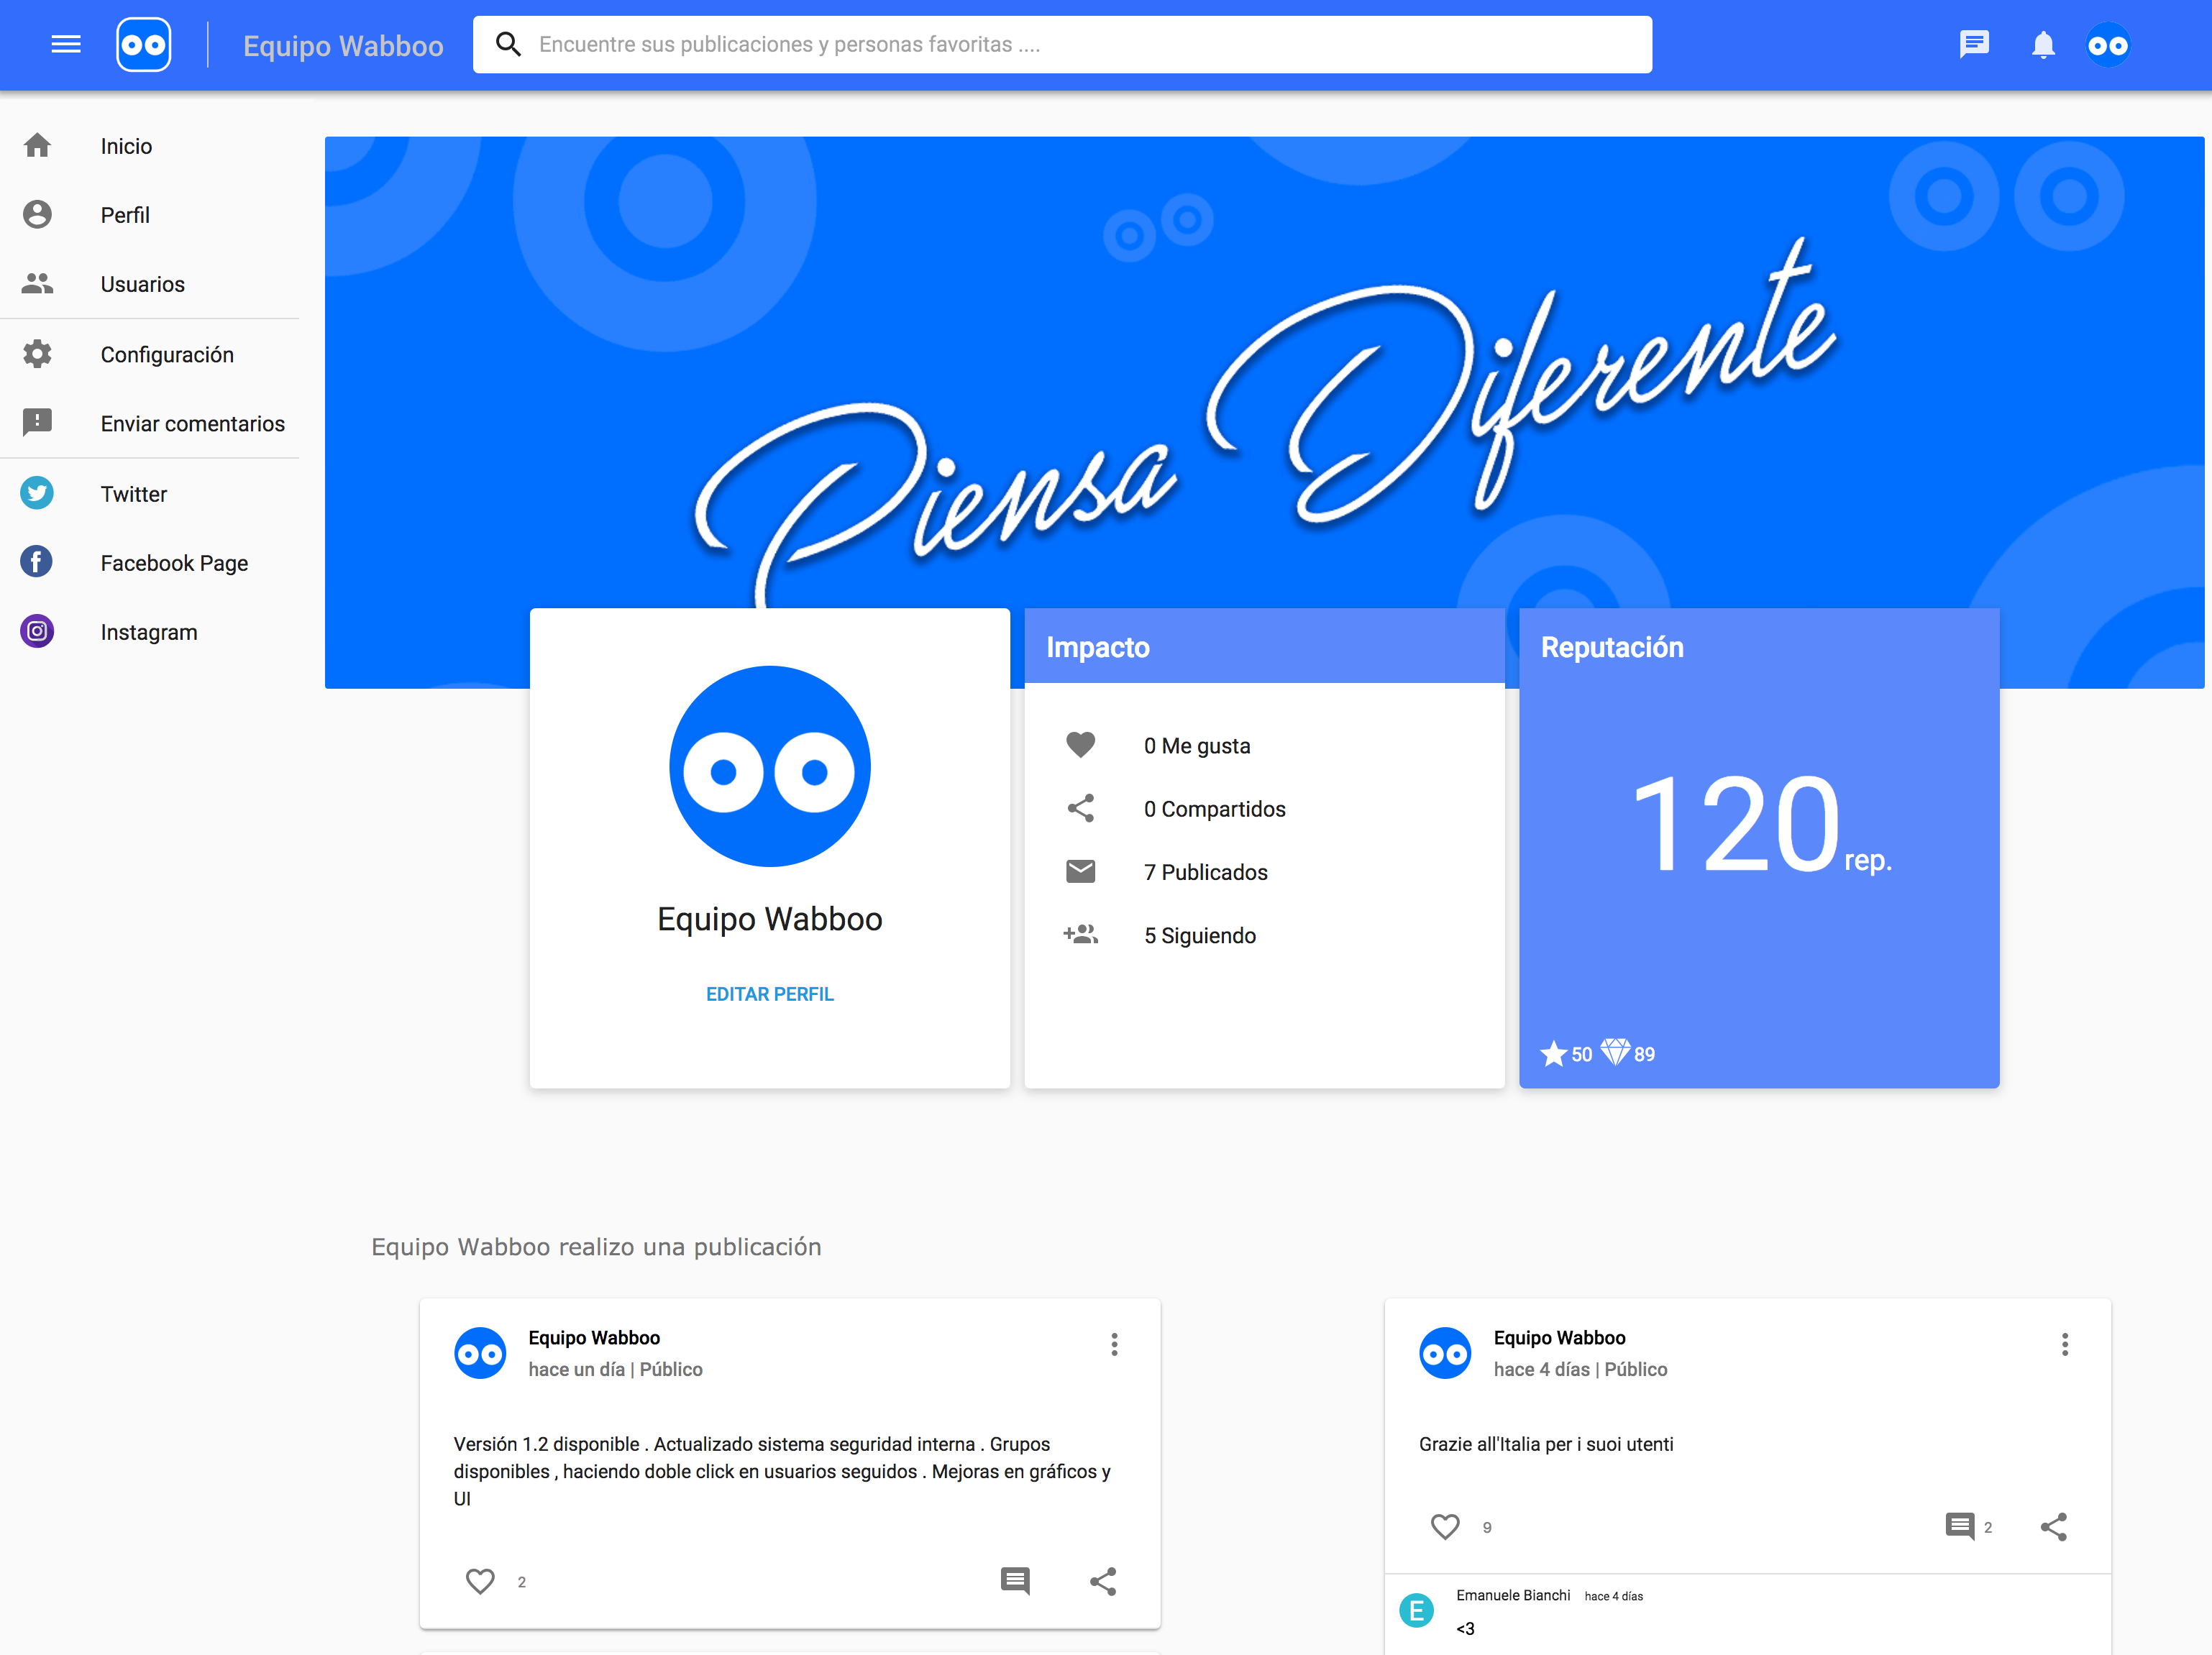The width and height of the screenshot is (2212, 1655).
Task: Open the Twitter link in the sidebar
Action: click(133, 494)
